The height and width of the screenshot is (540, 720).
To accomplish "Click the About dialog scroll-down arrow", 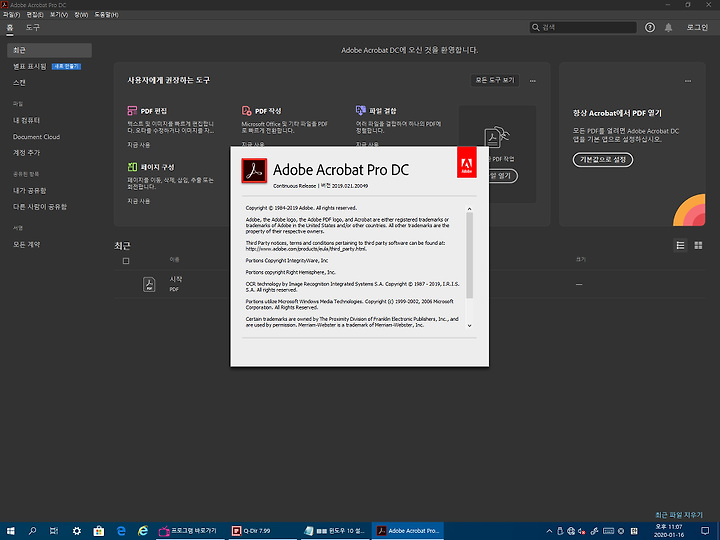I will [x=469, y=325].
